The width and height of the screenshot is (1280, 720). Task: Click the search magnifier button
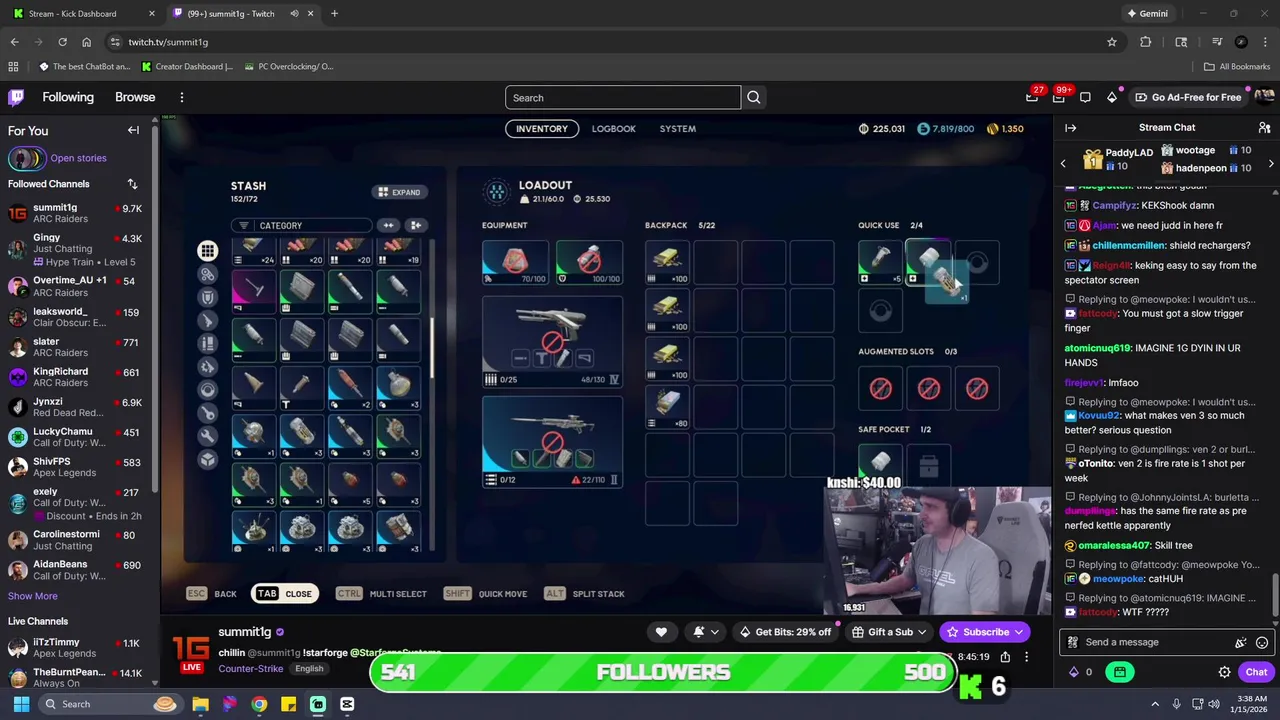click(754, 97)
